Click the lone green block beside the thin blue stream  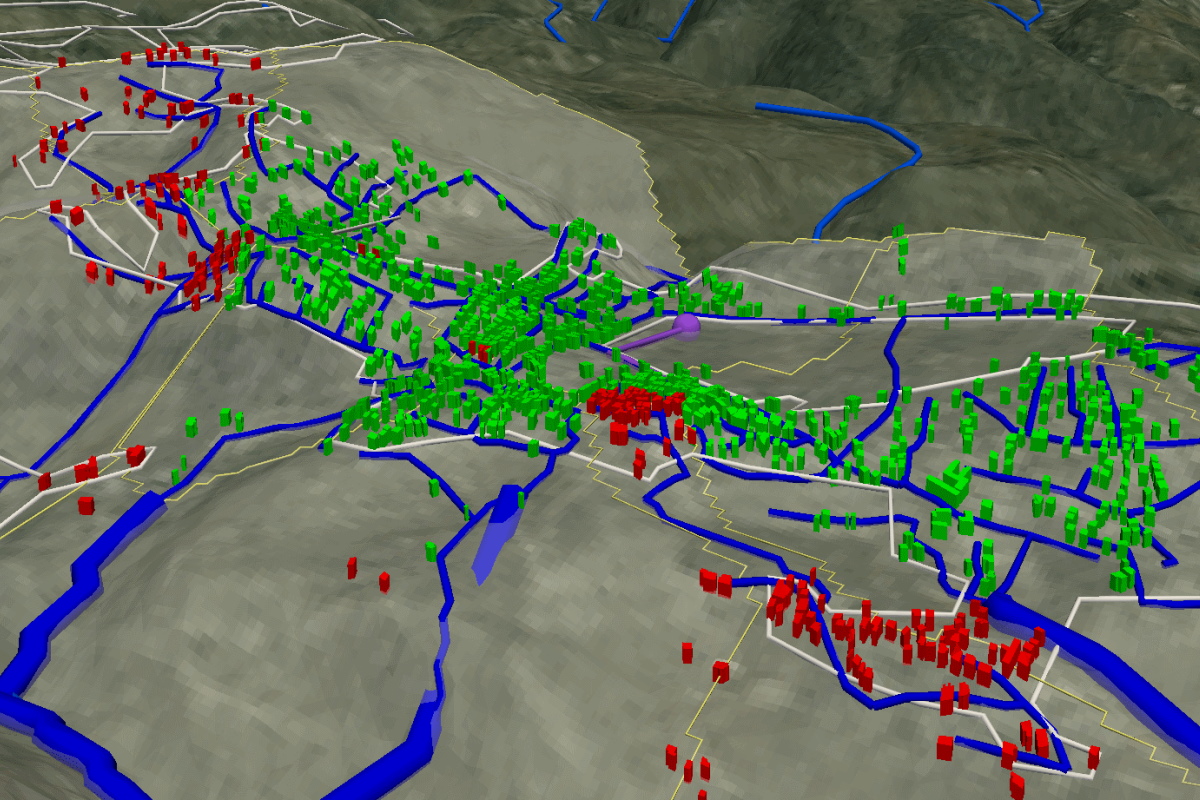point(431,550)
